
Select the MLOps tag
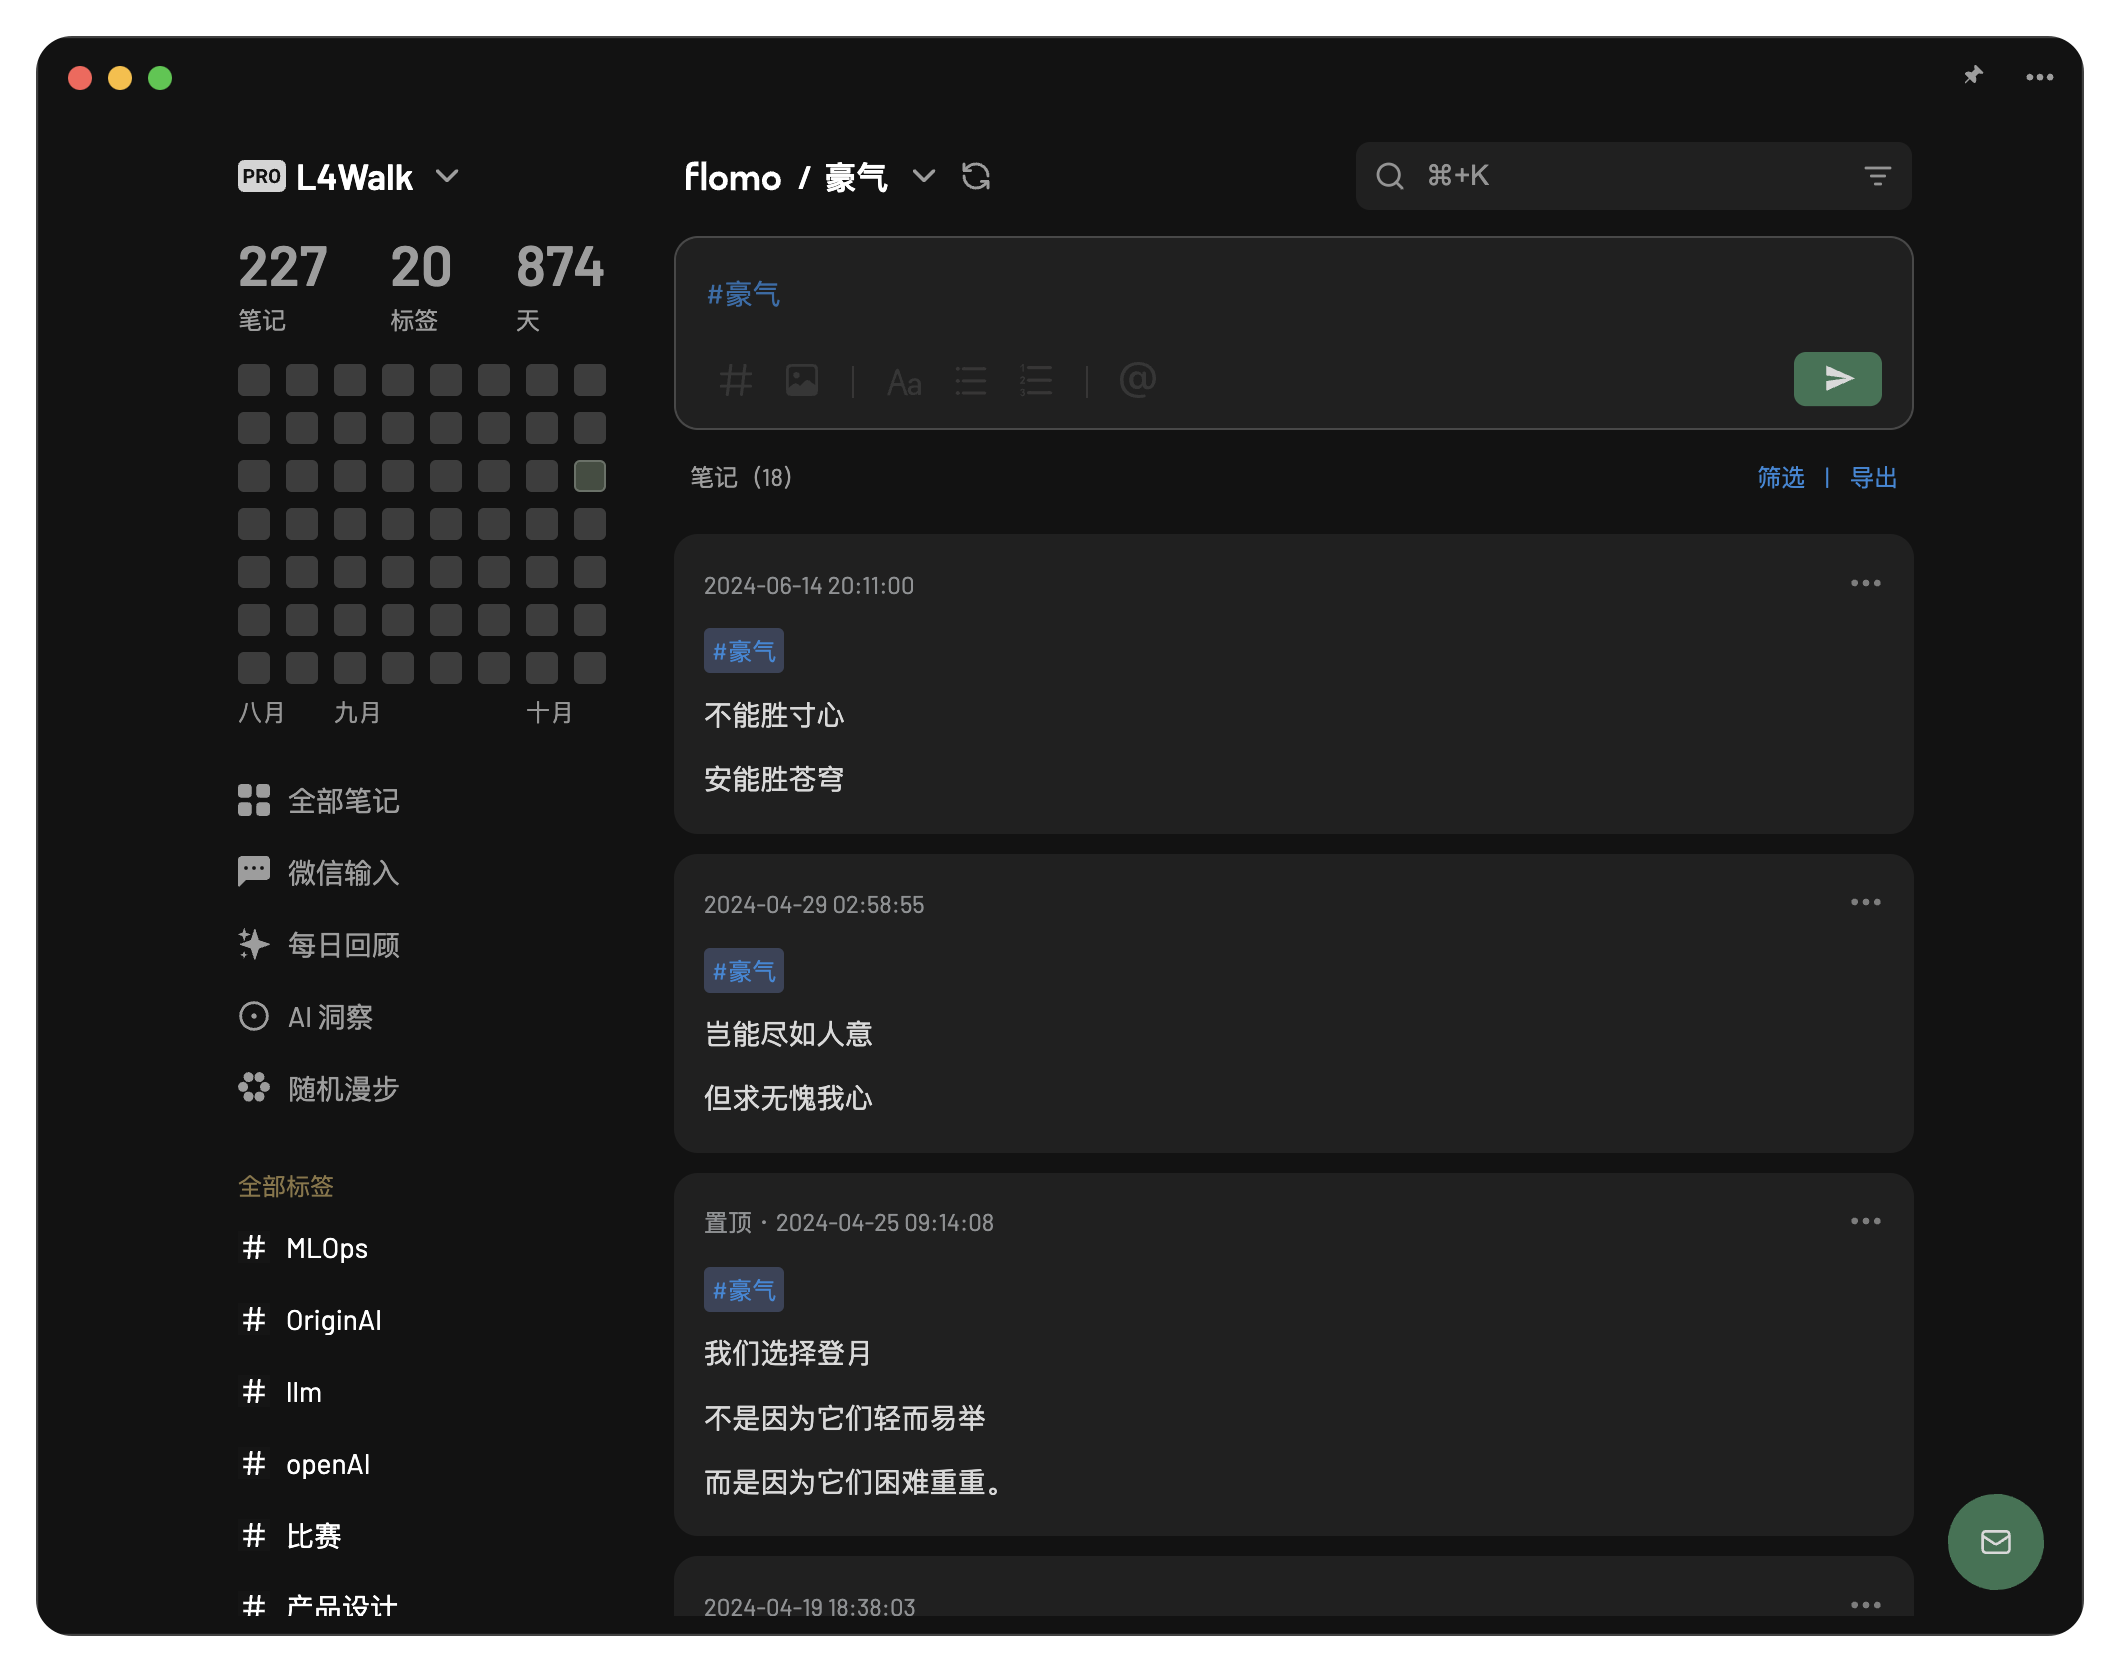pos(326,1249)
